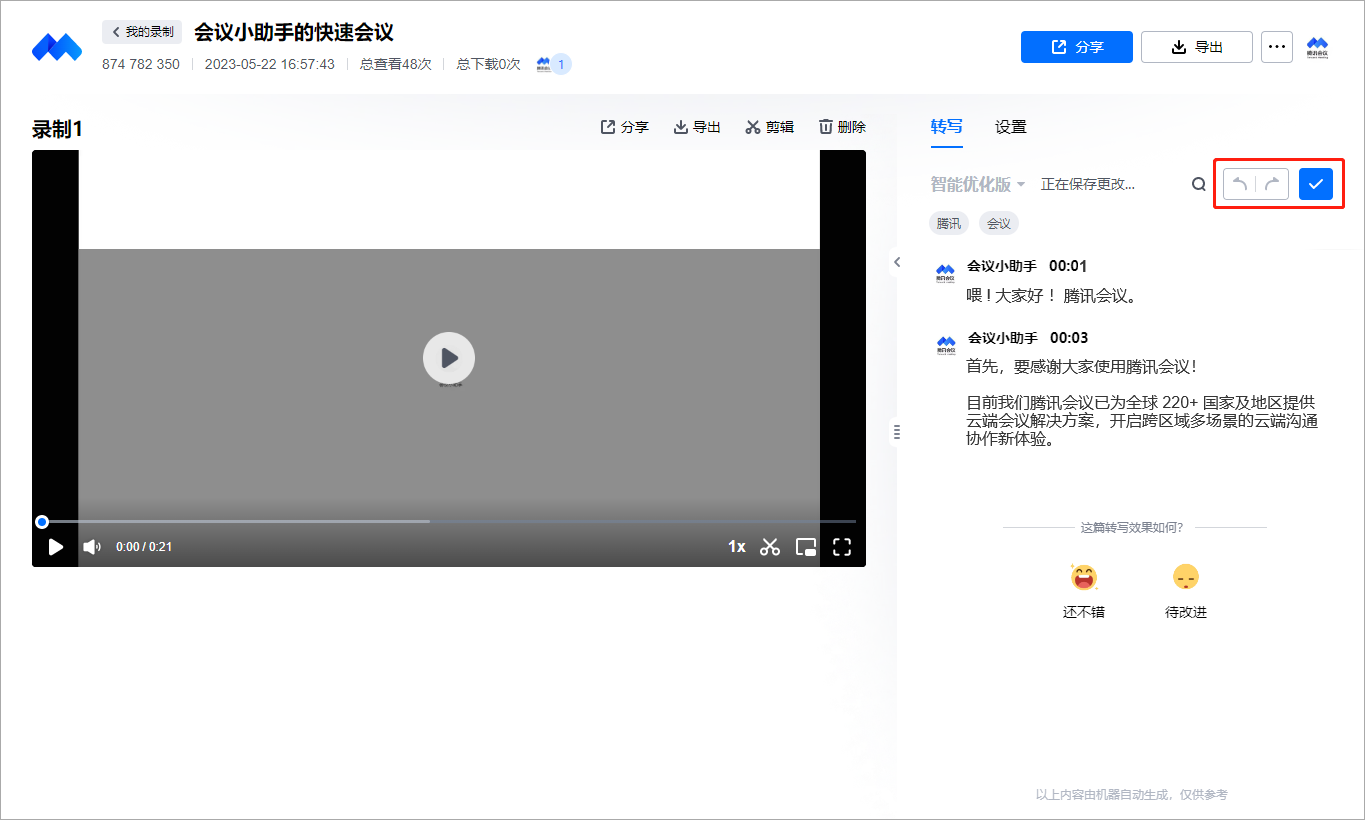Click 总查看48次 view count

pyautogui.click(x=396, y=64)
